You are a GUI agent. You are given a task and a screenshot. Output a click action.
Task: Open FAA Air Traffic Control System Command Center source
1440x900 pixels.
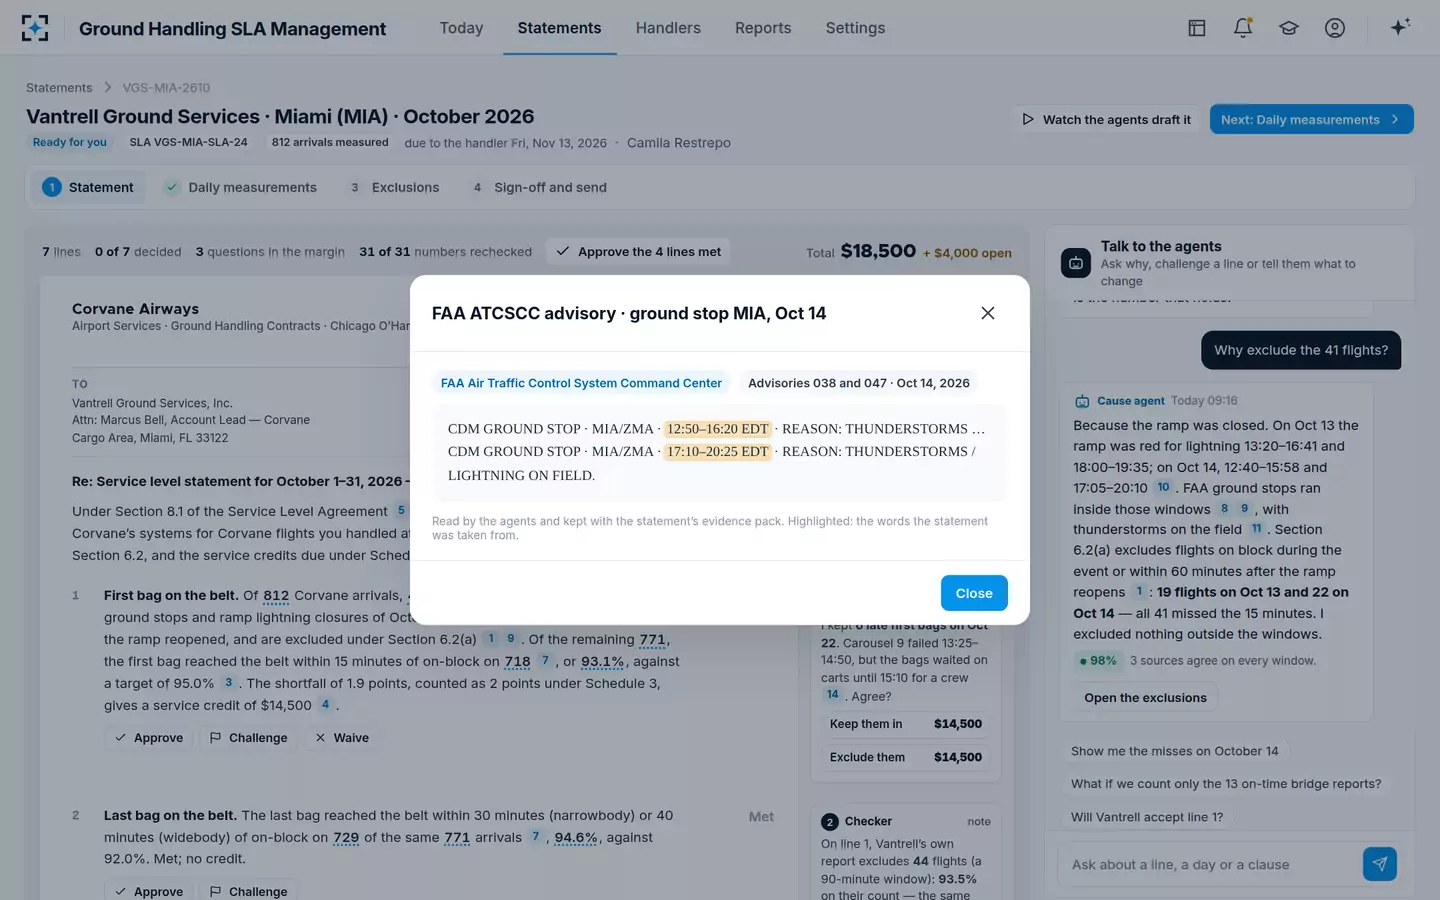[x=581, y=383]
